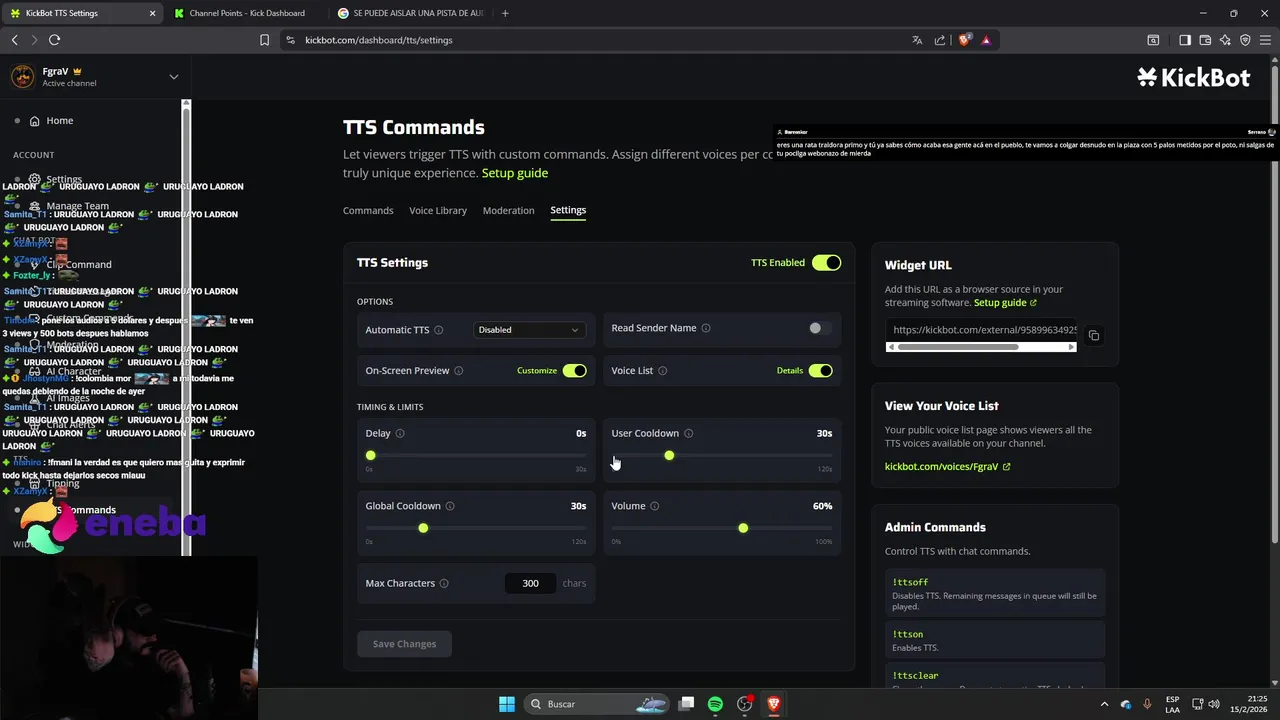Click Customize next to On-Screen Preview

(537, 371)
